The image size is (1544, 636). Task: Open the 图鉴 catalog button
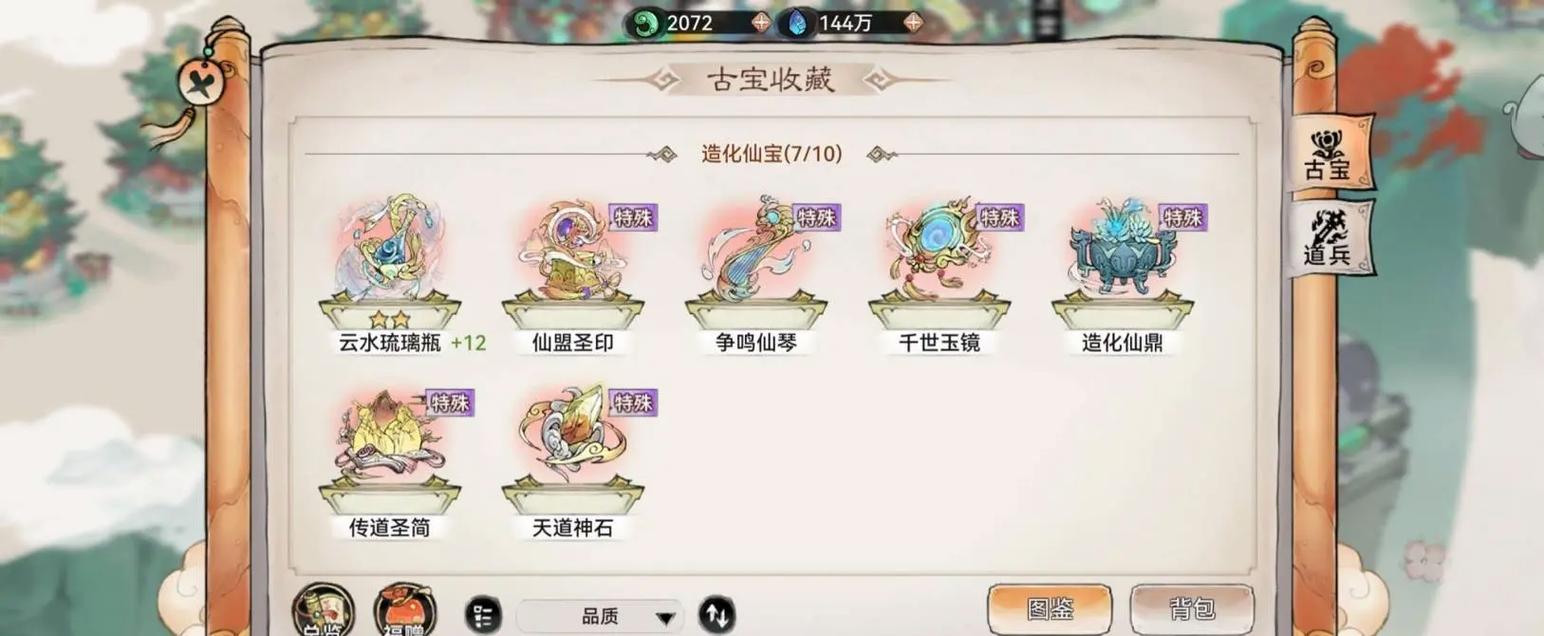point(1049,609)
